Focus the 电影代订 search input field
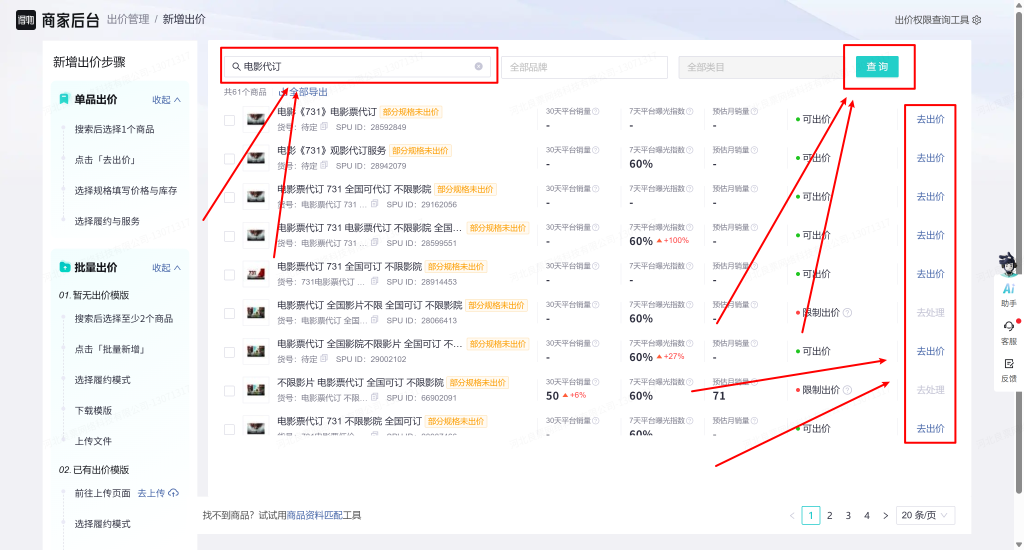 358,67
